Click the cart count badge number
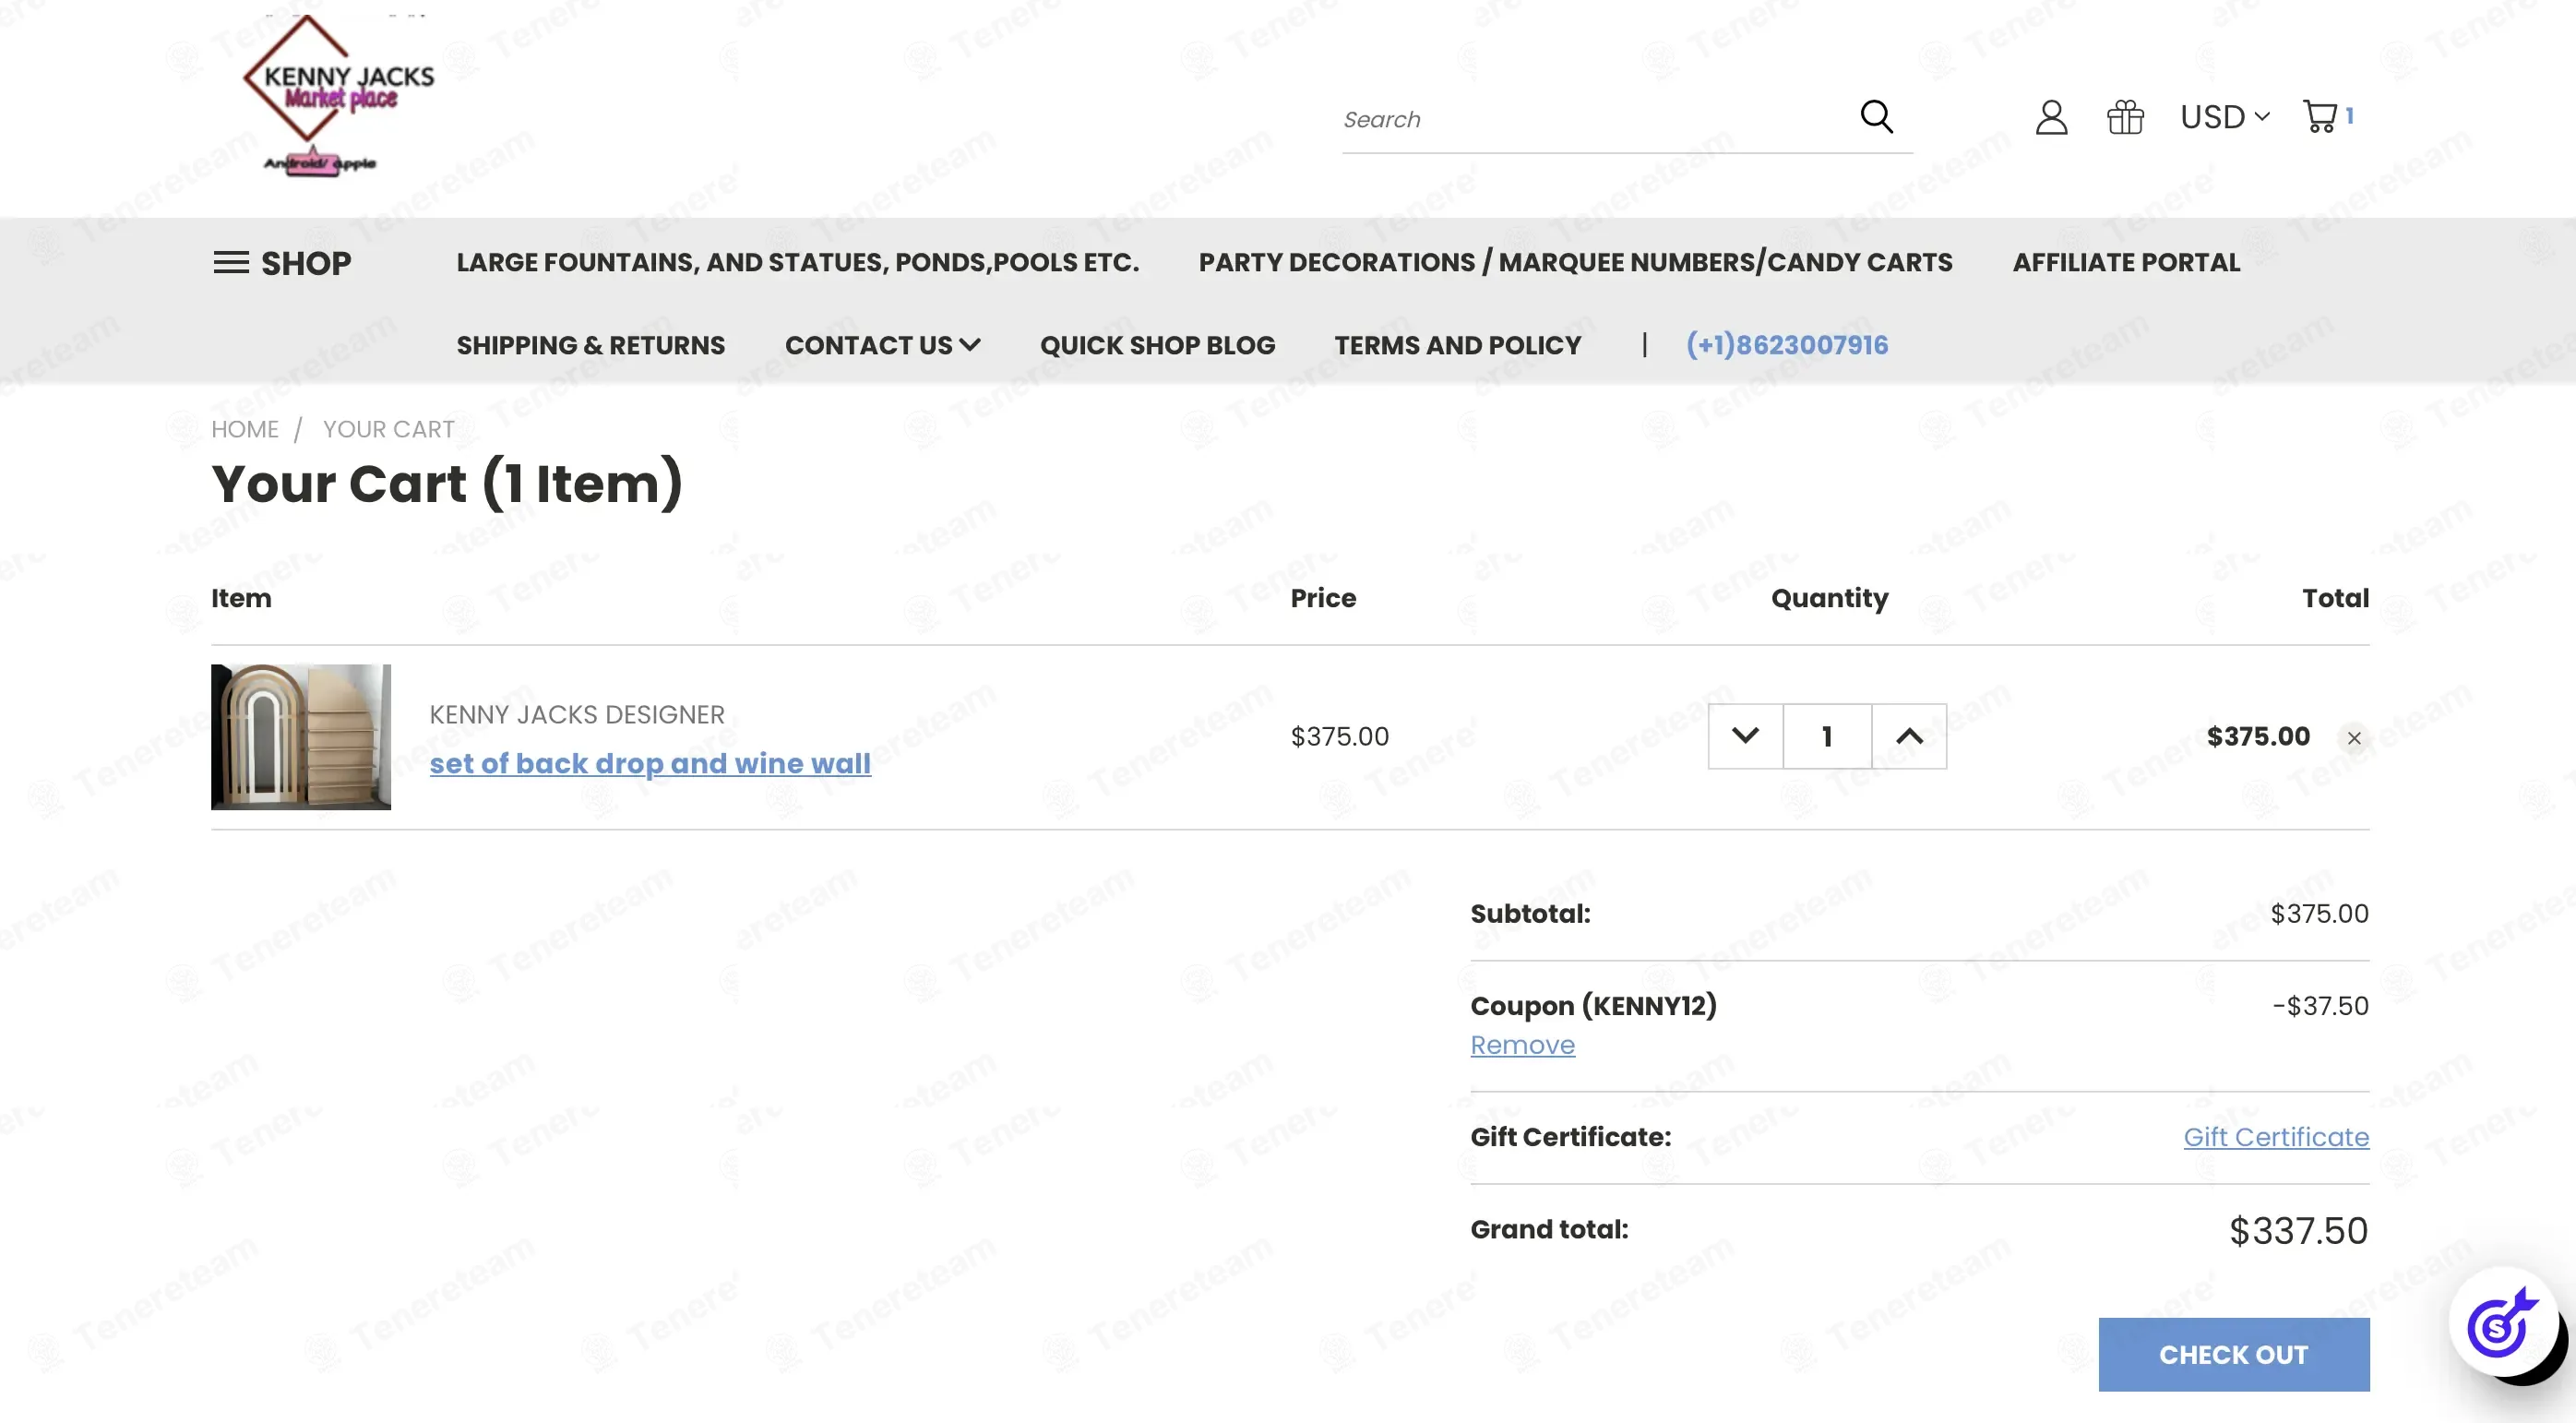Viewport: 2576px width, 1423px height. coord(2349,115)
